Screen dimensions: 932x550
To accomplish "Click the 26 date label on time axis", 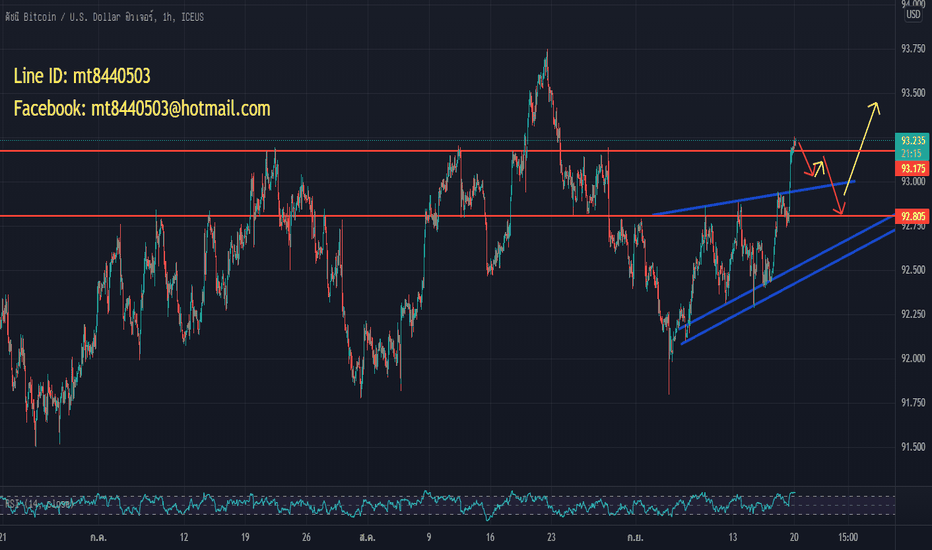I will click(306, 537).
